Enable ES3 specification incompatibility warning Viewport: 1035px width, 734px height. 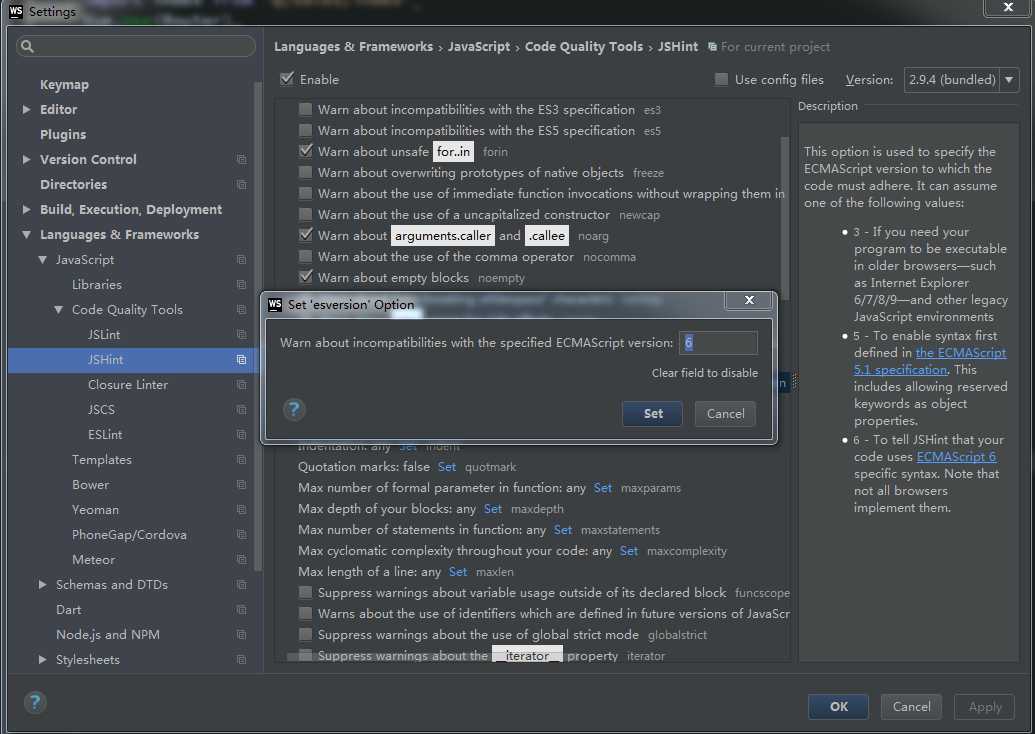point(305,110)
